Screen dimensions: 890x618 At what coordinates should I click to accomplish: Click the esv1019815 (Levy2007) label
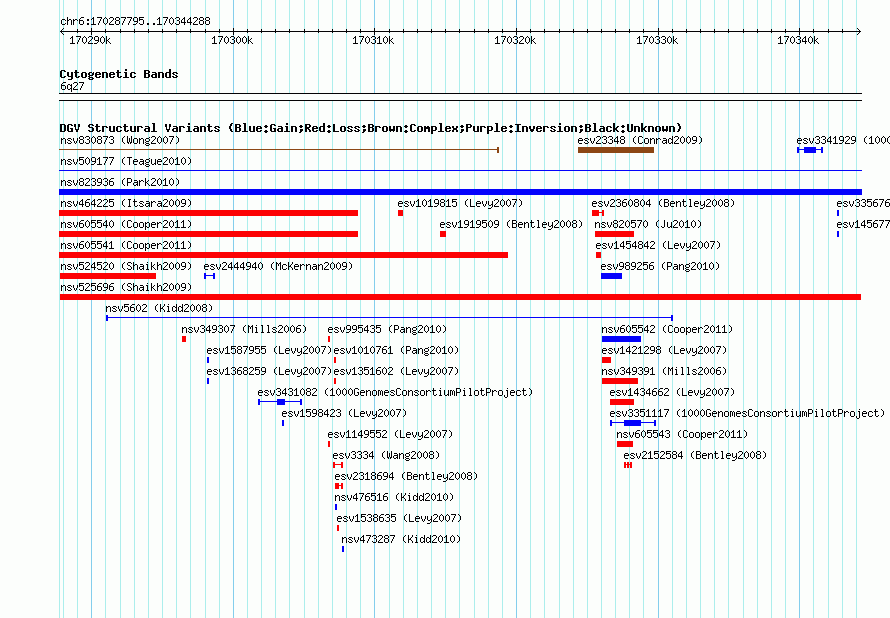[460, 203]
